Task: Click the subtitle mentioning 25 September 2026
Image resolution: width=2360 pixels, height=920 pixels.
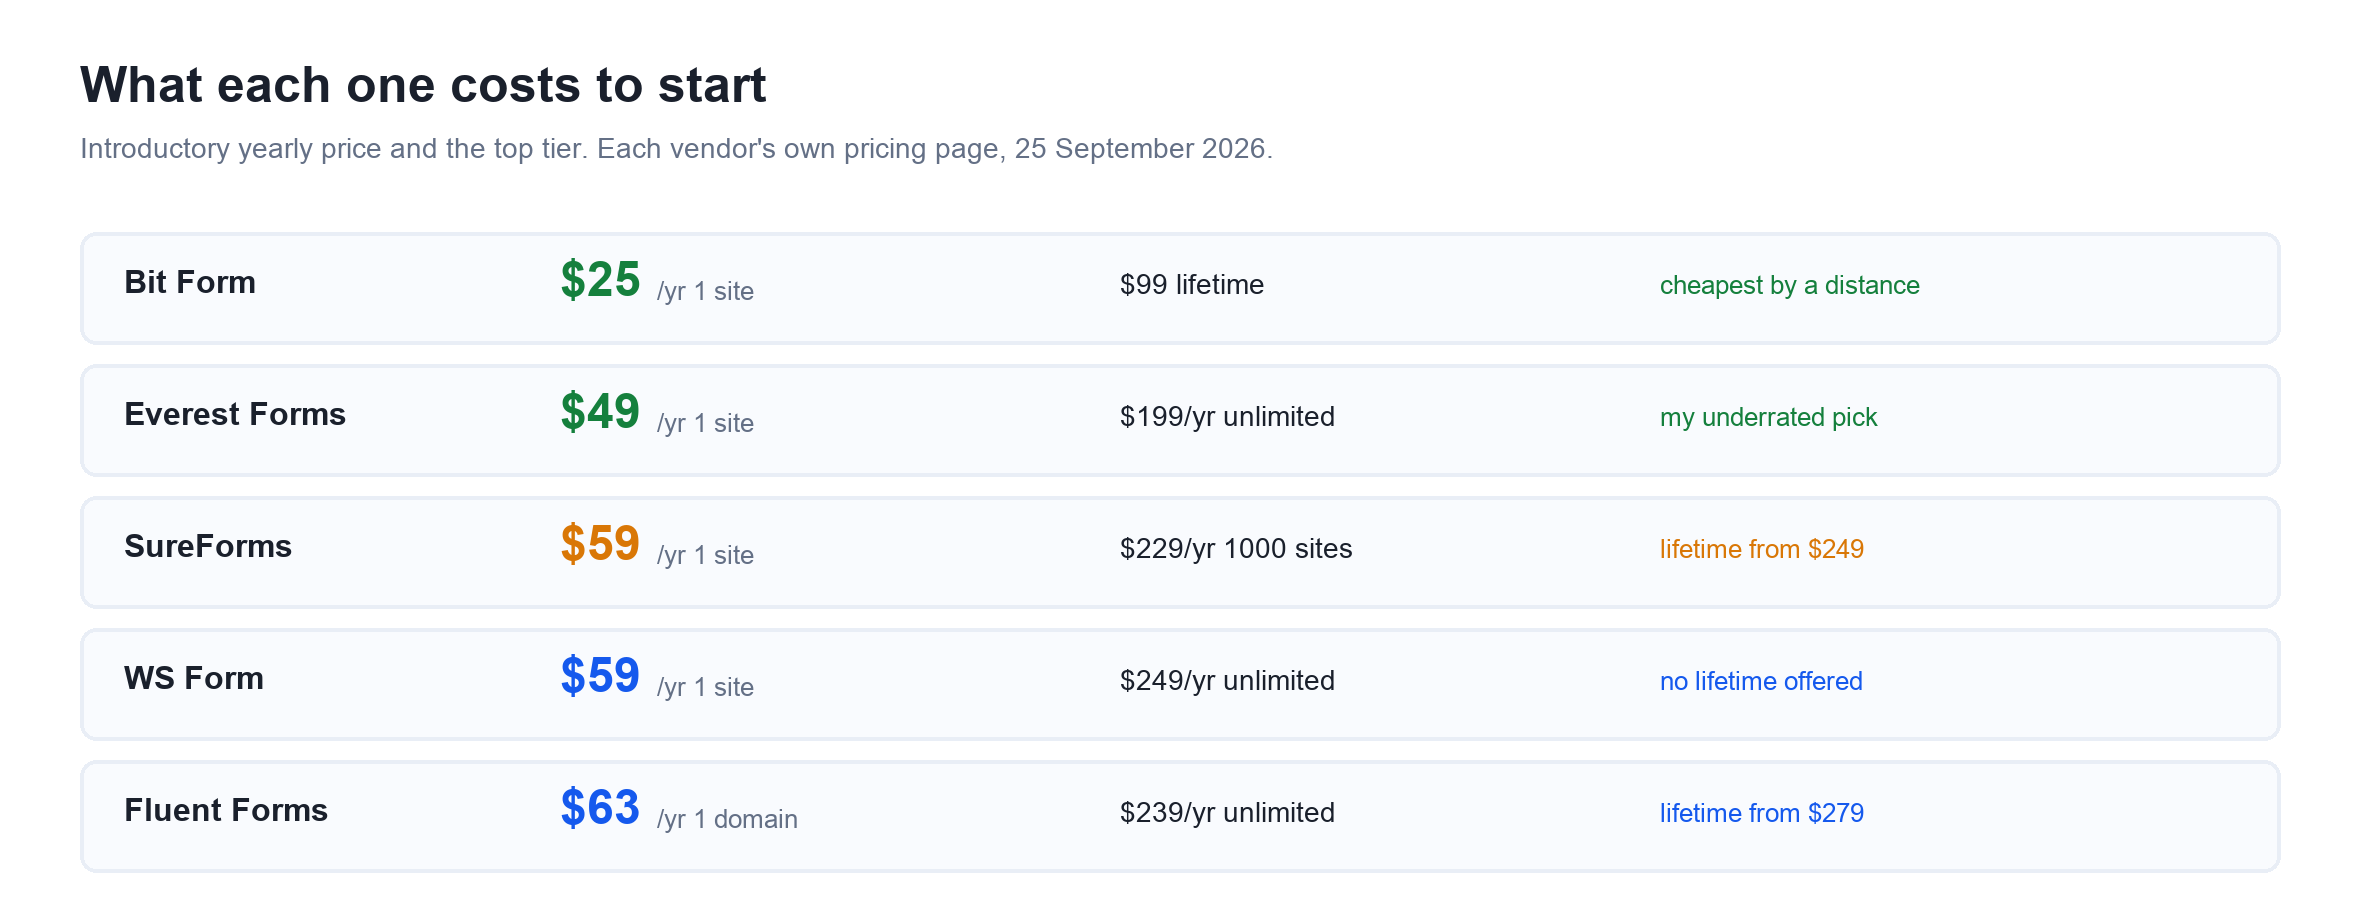Action: coord(676,148)
